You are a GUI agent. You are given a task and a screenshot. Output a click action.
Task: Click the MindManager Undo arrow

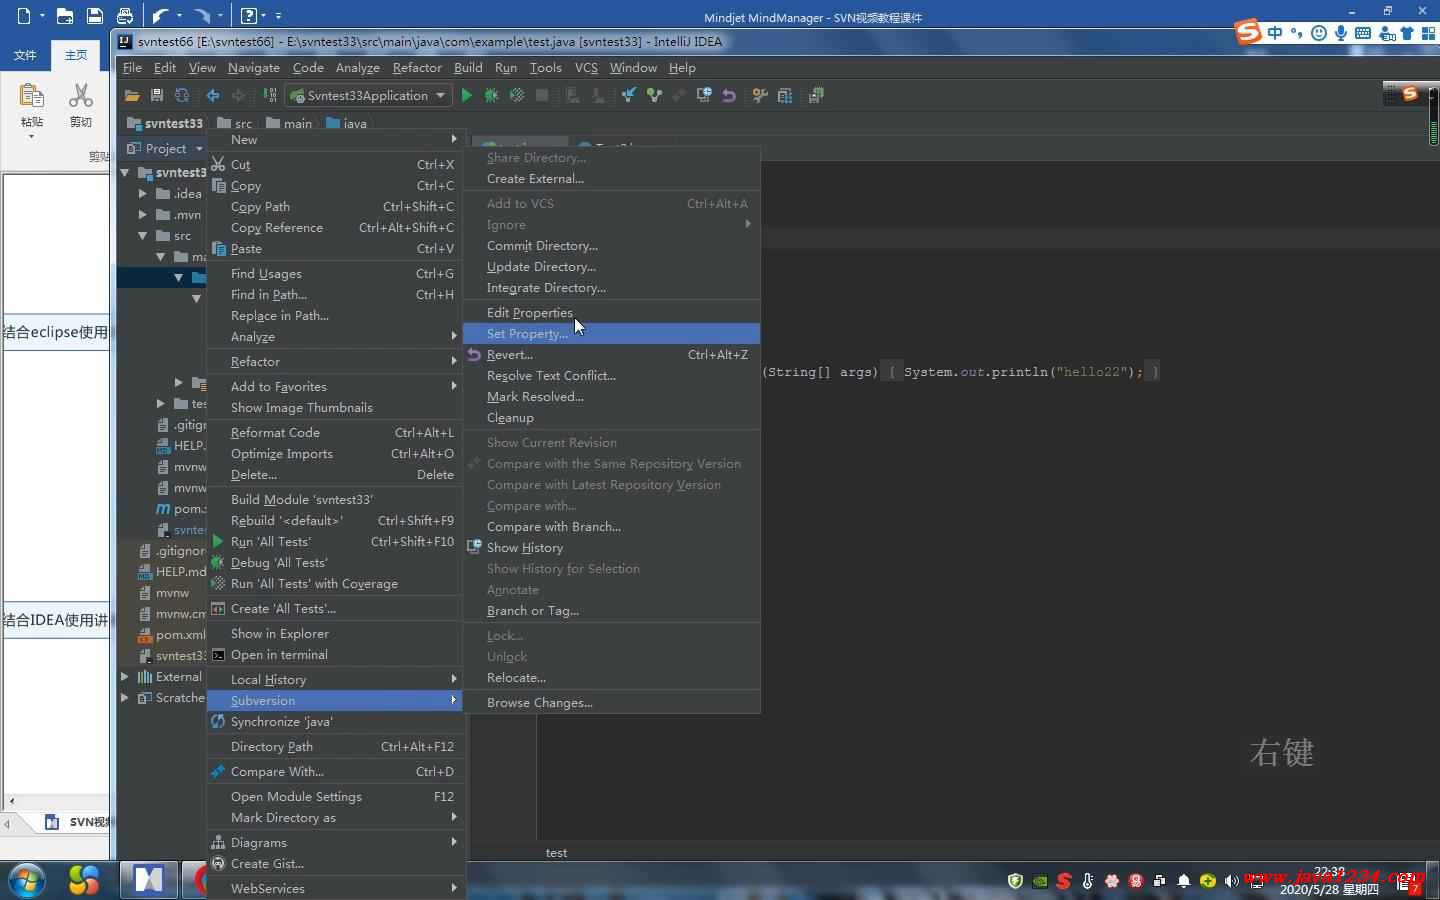(160, 15)
